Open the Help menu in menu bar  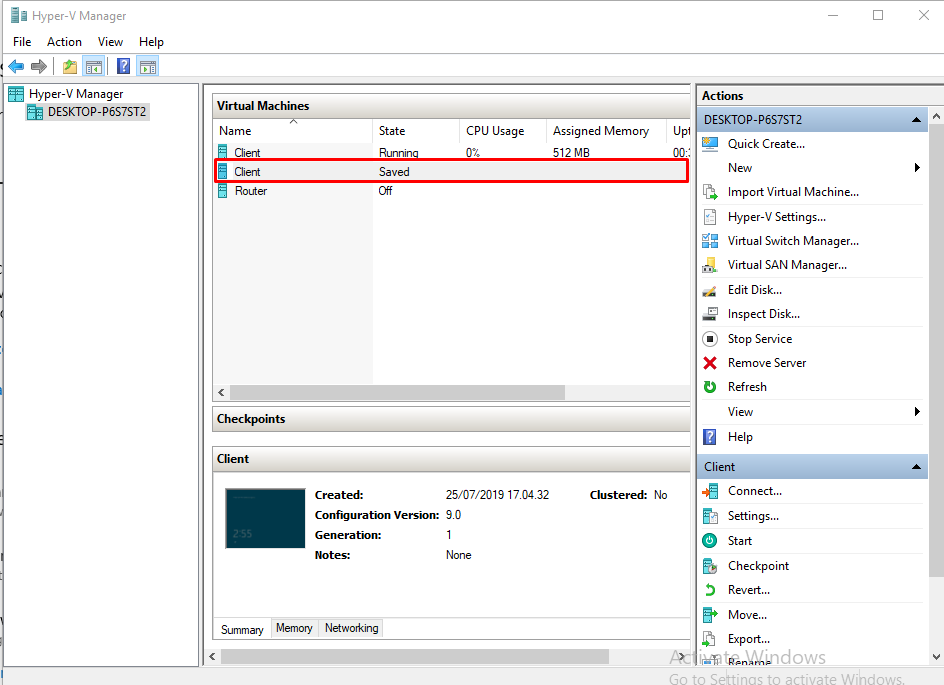pyautogui.click(x=151, y=42)
